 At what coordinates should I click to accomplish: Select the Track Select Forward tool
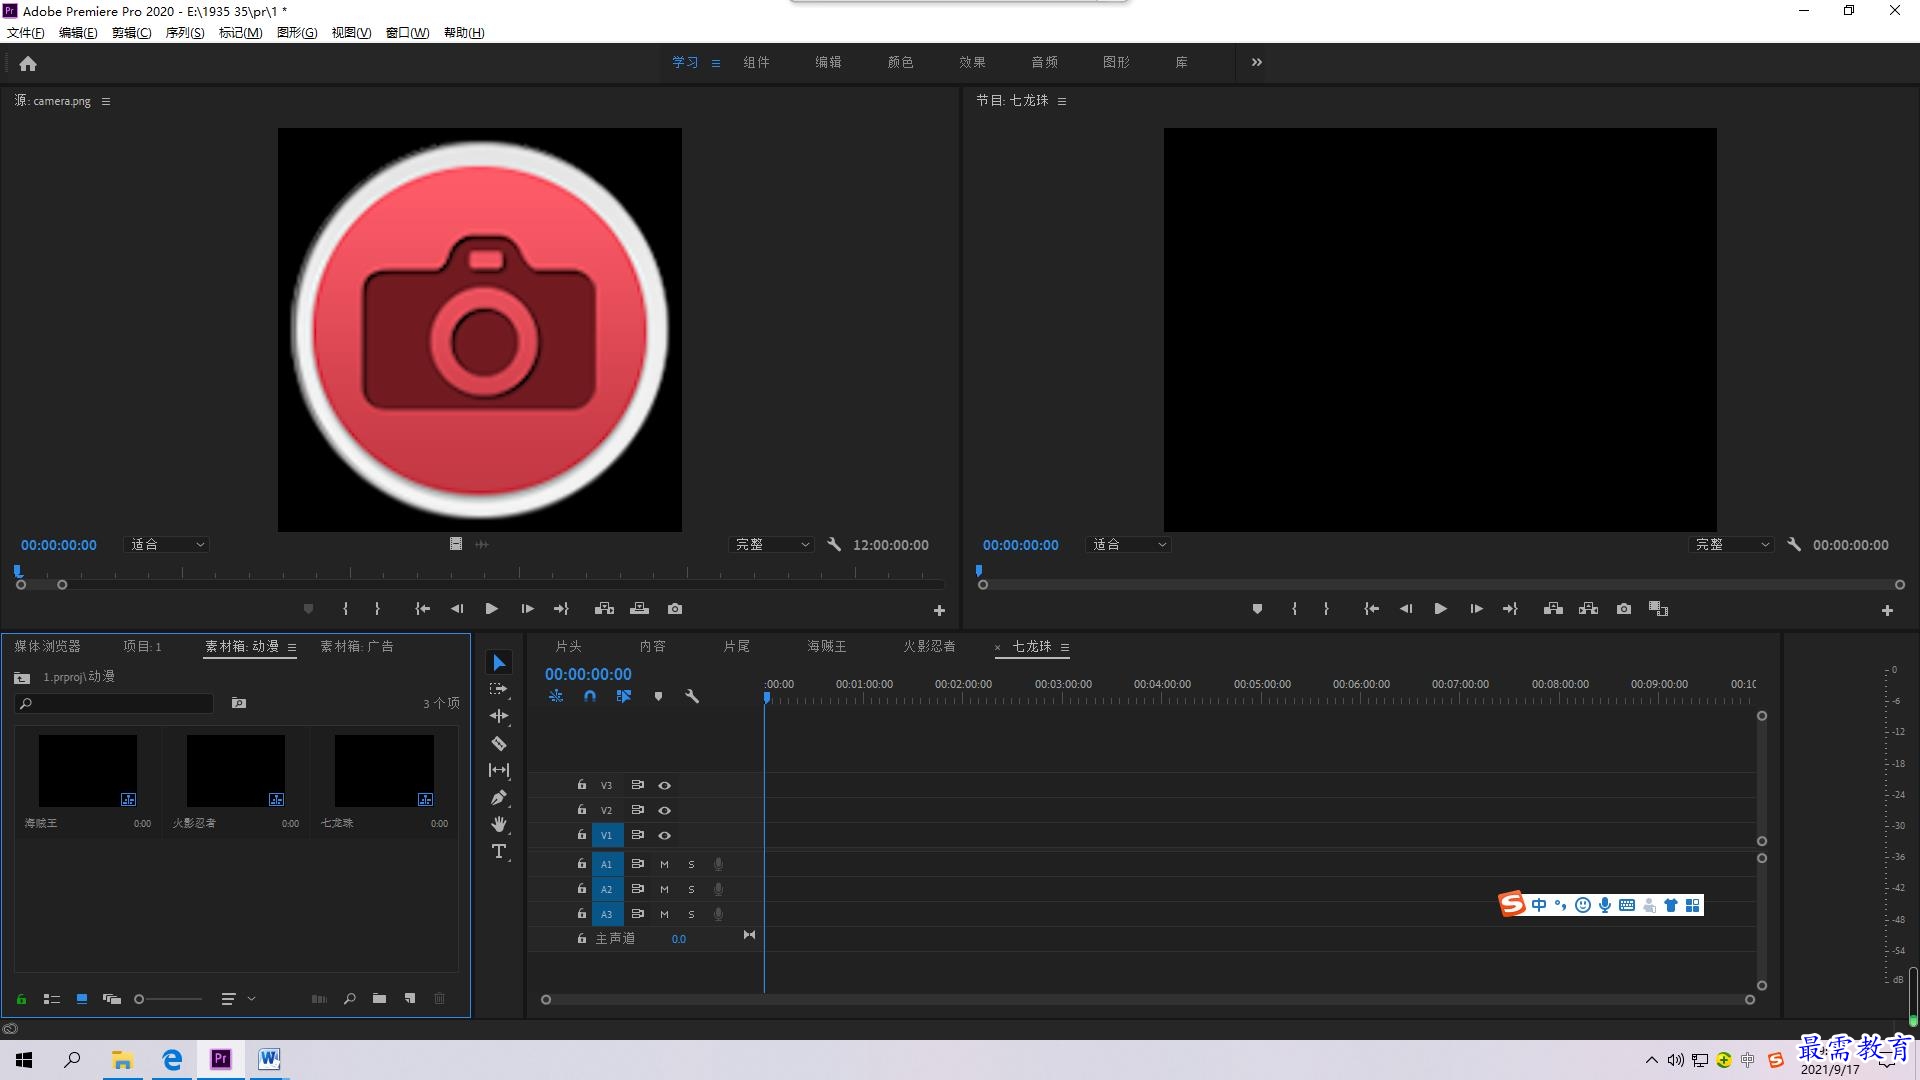(x=499, y=689)
